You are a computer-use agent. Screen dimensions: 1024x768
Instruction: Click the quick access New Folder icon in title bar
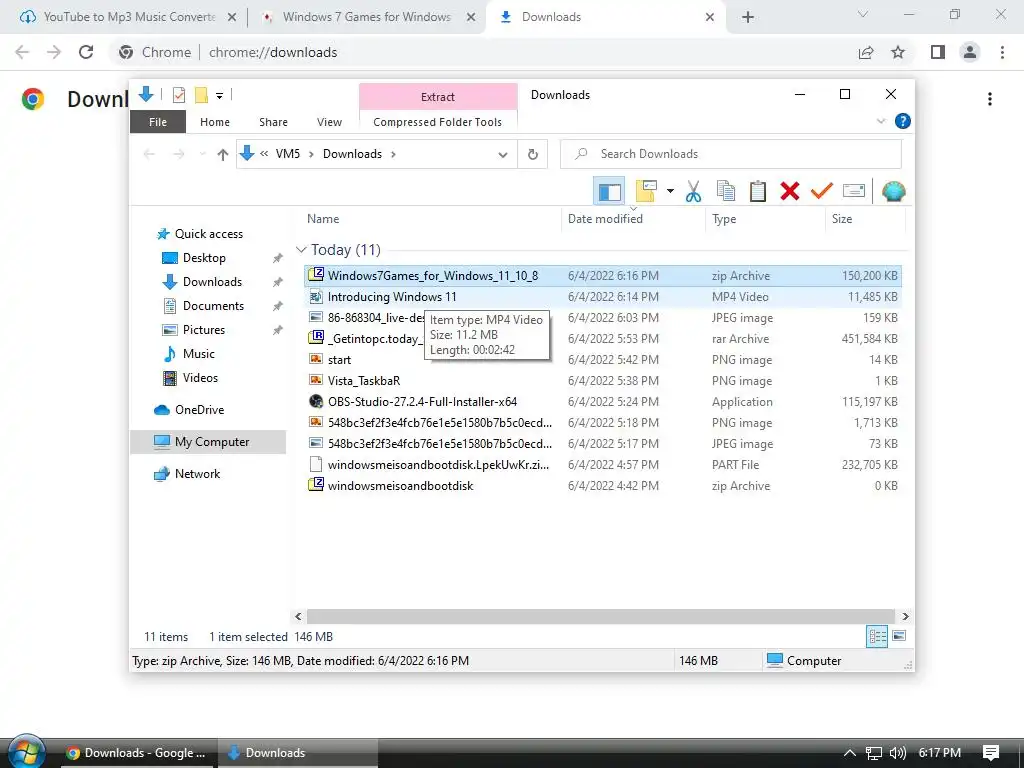[x=201, y=95]
